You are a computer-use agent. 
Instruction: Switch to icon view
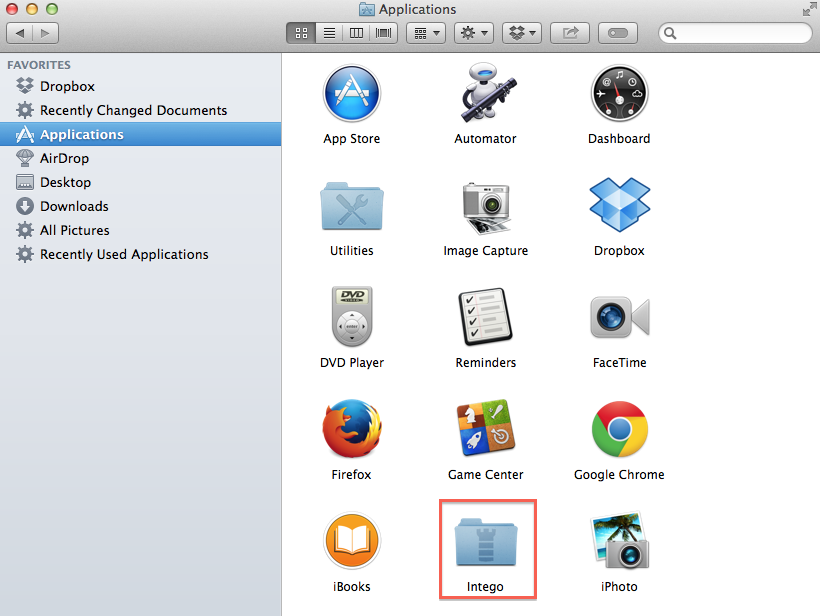[301, 33]
